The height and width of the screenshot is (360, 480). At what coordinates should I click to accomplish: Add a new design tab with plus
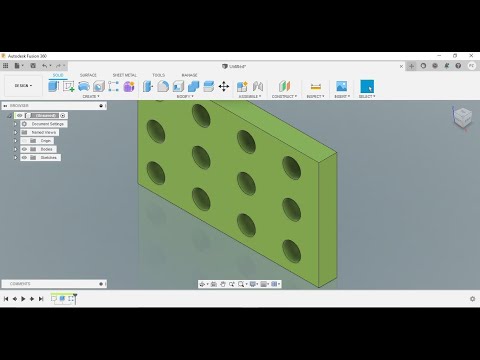coord(411,66)
